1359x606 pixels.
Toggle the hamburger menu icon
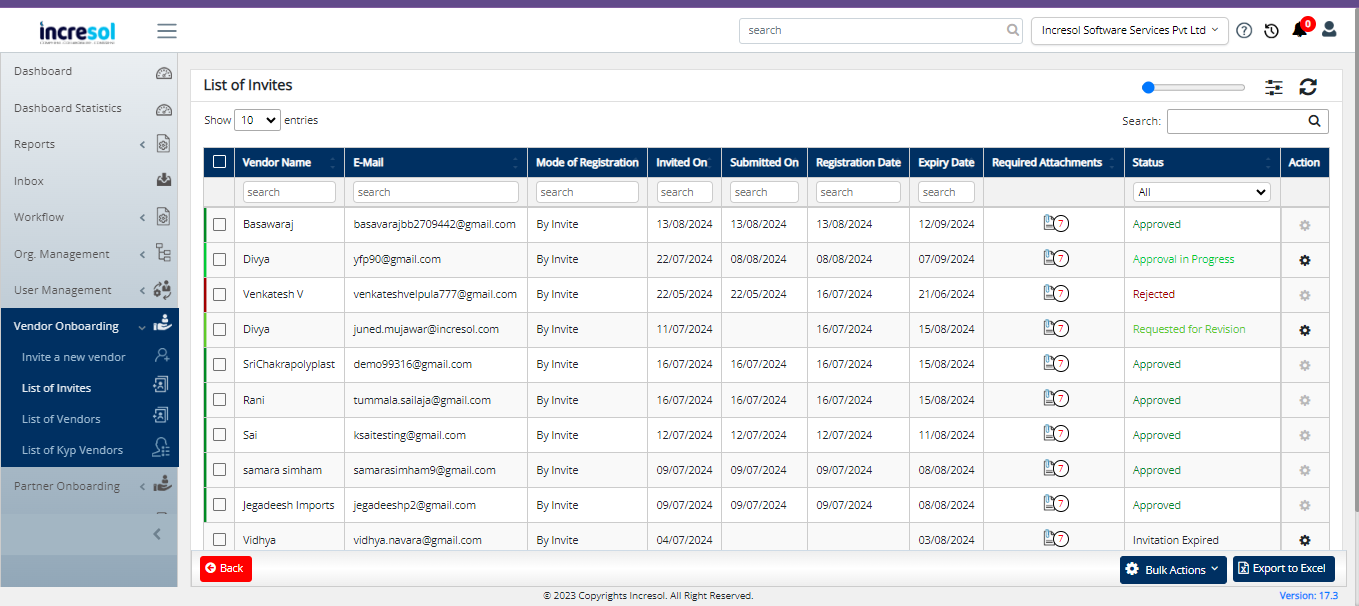167,31
